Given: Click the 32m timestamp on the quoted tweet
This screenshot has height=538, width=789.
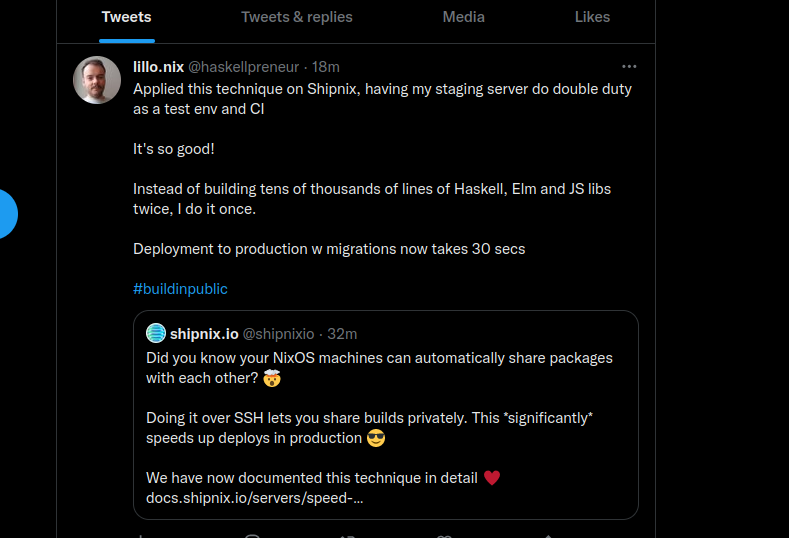Looking at the screenshot, I should point(342,333).
